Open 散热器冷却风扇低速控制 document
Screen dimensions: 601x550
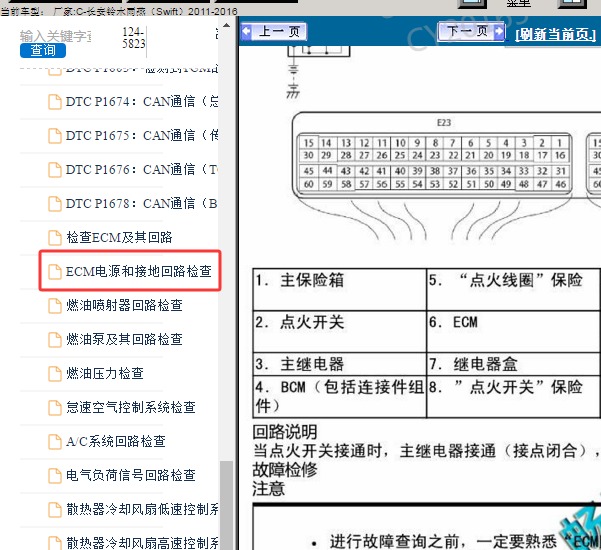pos(142,509)
